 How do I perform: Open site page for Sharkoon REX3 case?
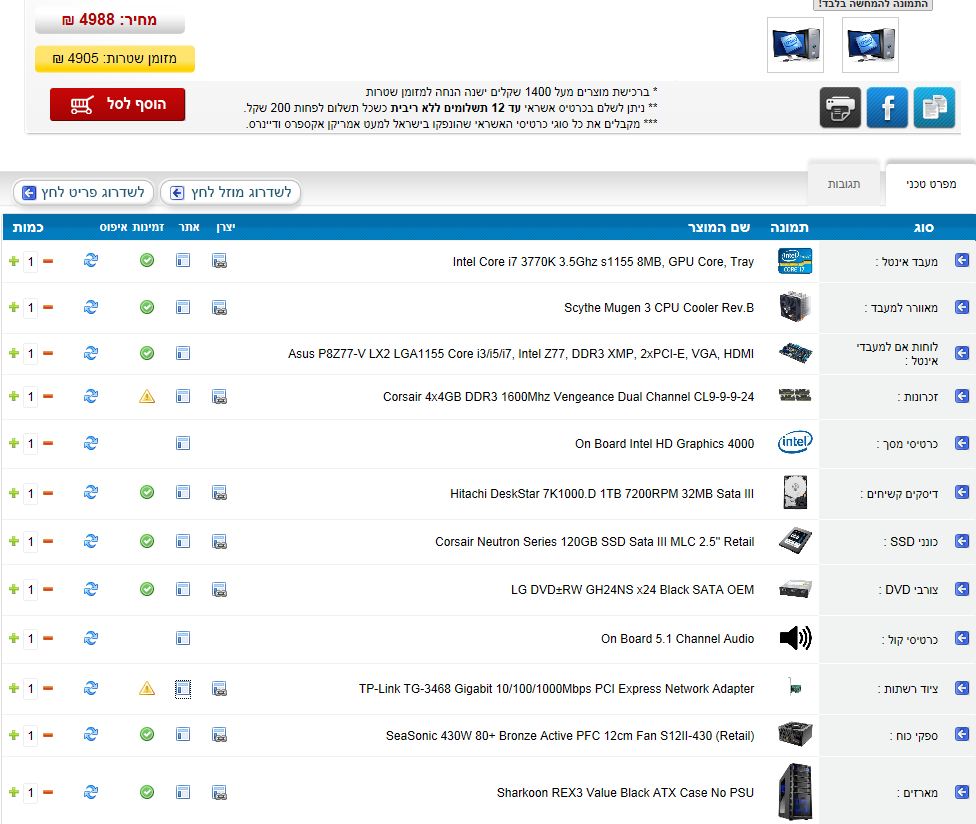(x=183, y=792)
